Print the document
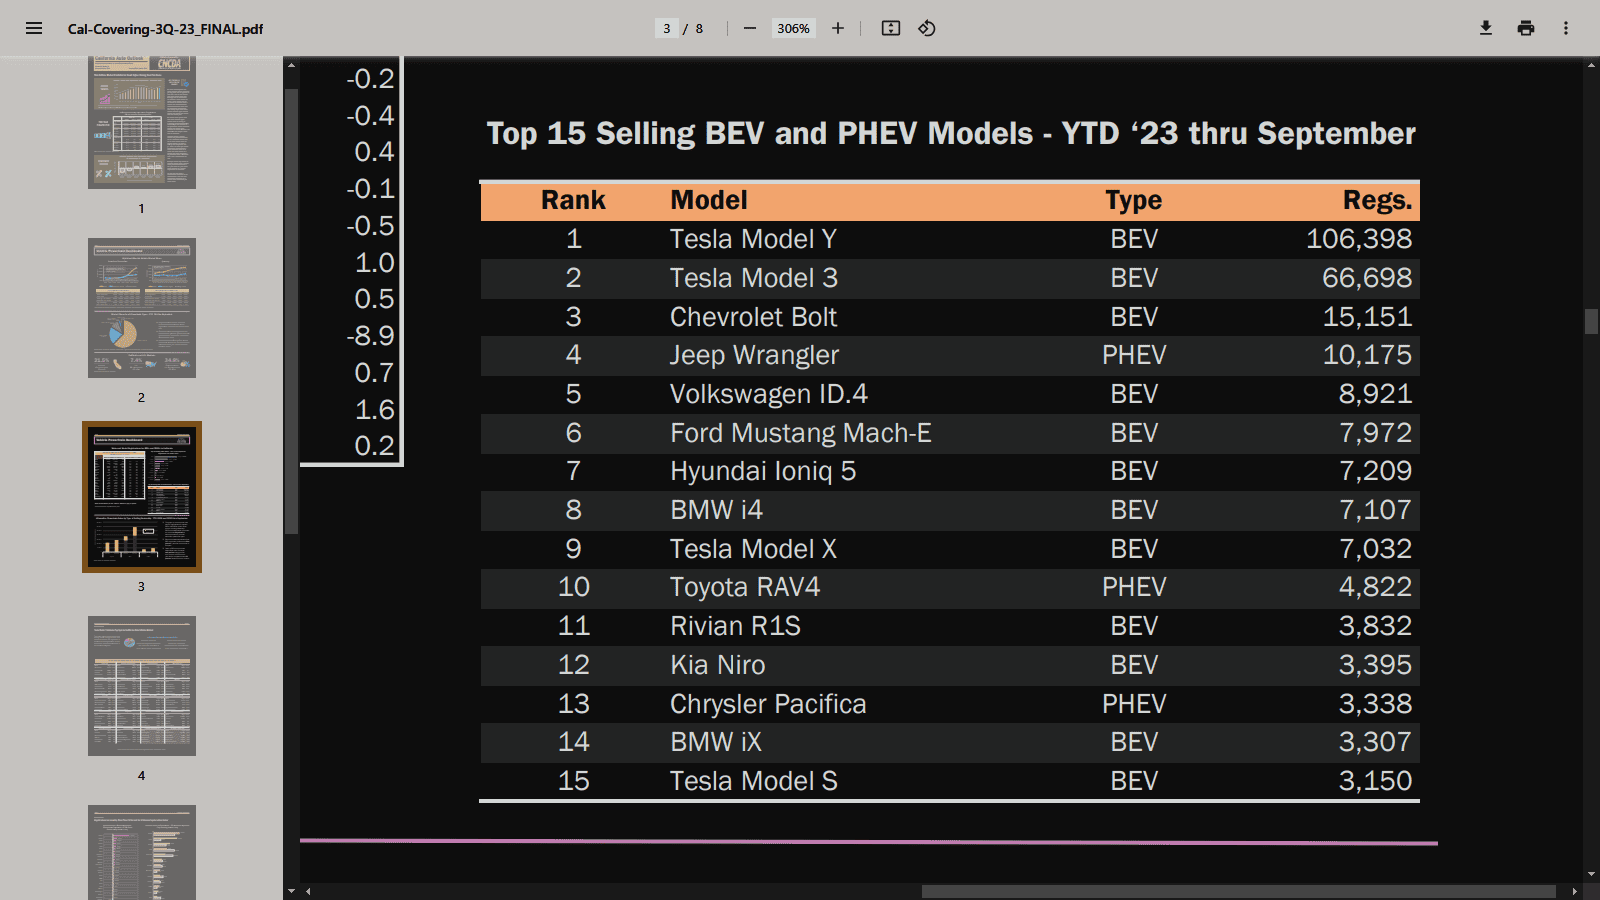The height and width of the screenshot is (900, 1600). click(1526, 28)
